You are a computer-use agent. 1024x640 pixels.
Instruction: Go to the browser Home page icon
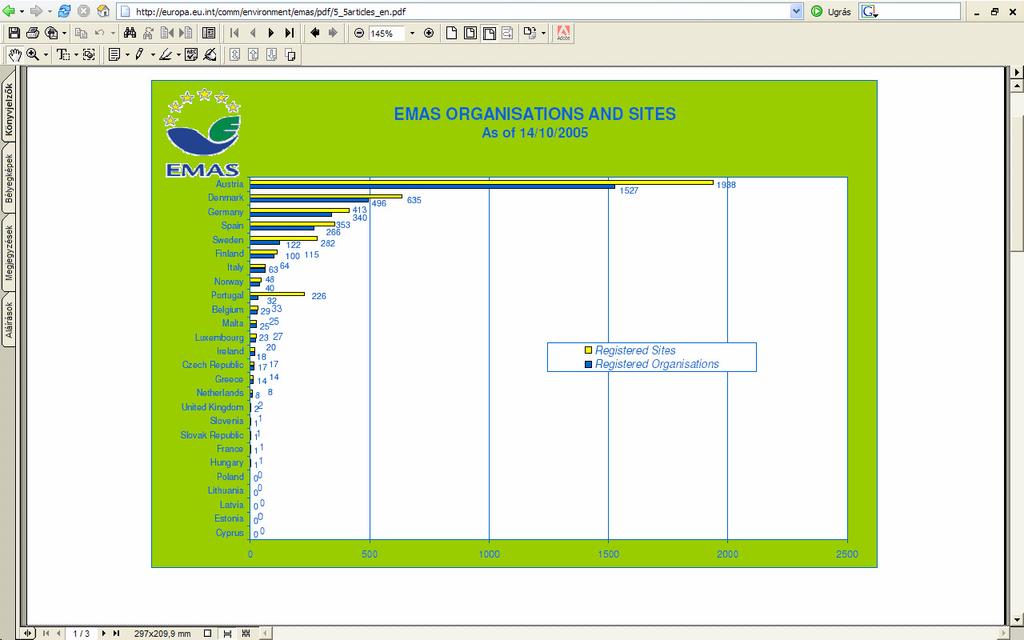click(x=103, y=11)
